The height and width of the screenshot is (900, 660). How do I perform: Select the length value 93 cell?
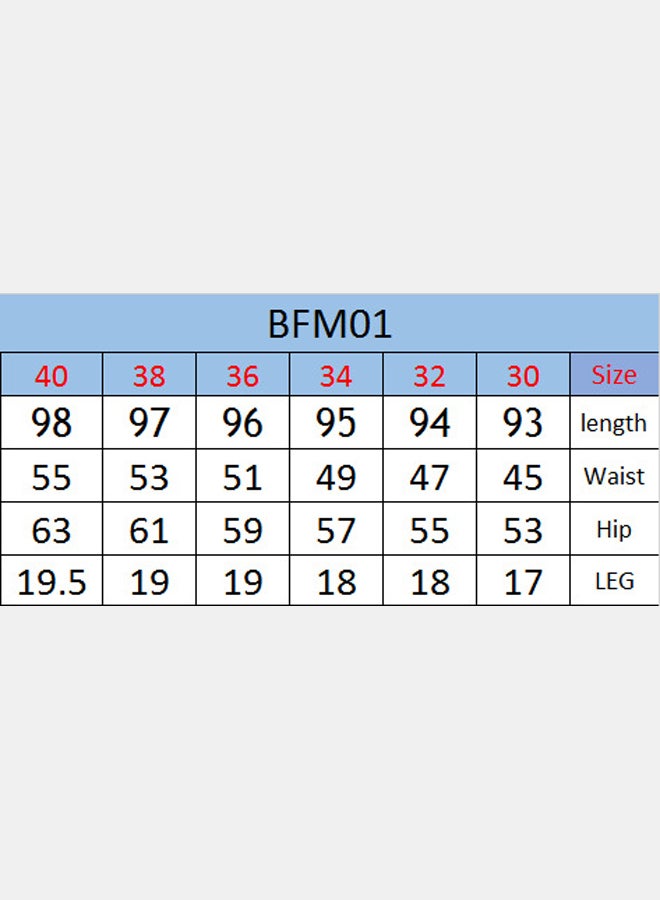tap(523, 423)
